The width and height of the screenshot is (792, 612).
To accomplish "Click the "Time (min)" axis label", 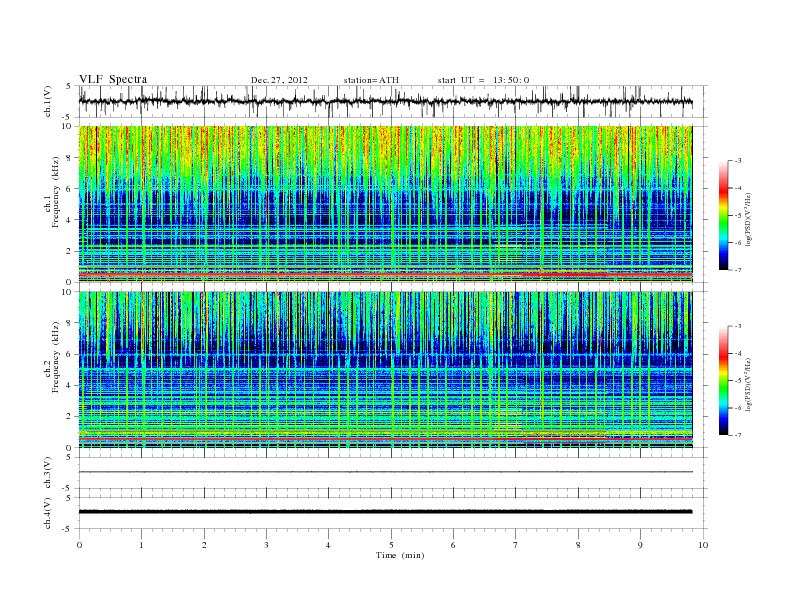I will (x=400, y=555).
